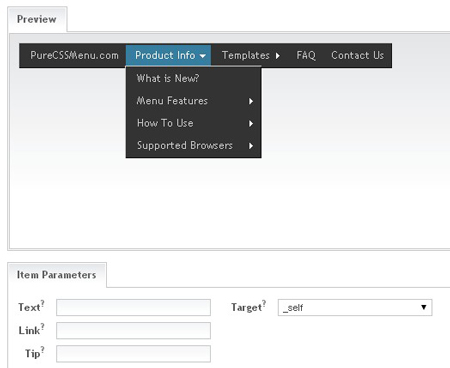Click the Tip label help question mark
The width and height of the screenshot is (450, 368).
[43, 349]
